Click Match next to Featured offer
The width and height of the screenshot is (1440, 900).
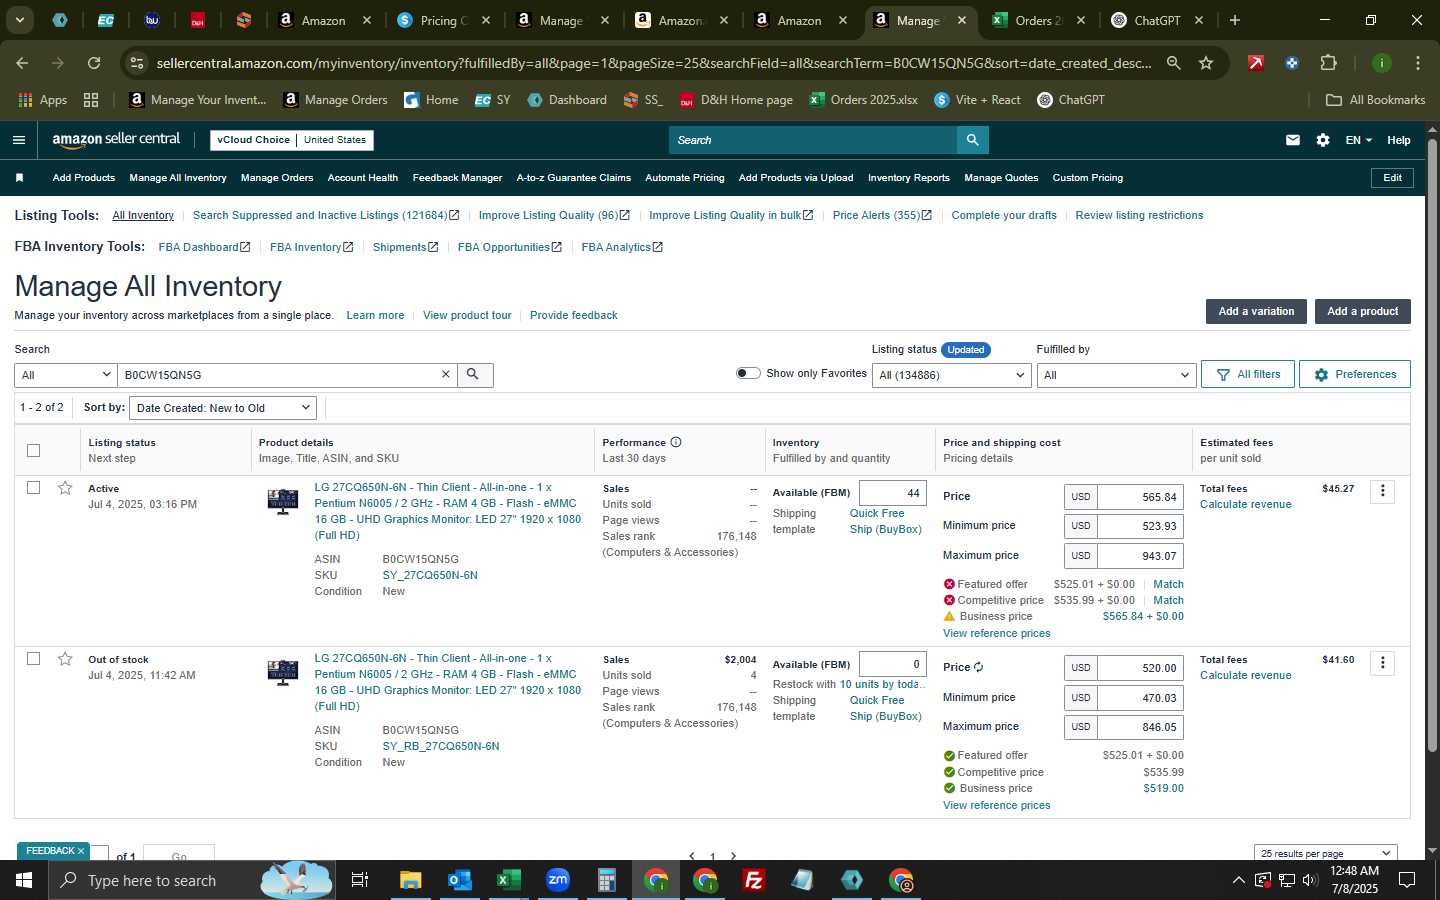tap(1168, 584)
